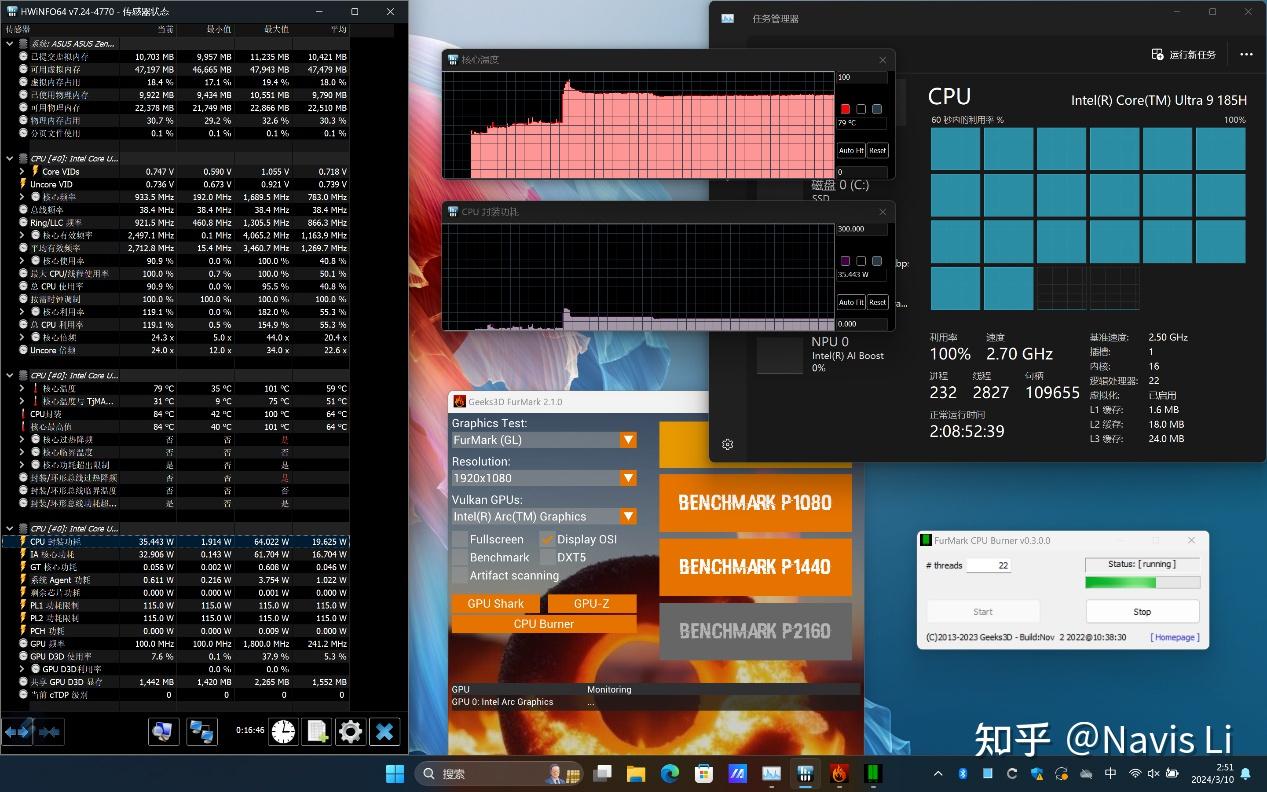
Task: Open Task View on taskbar
Action: click(602, 773)
